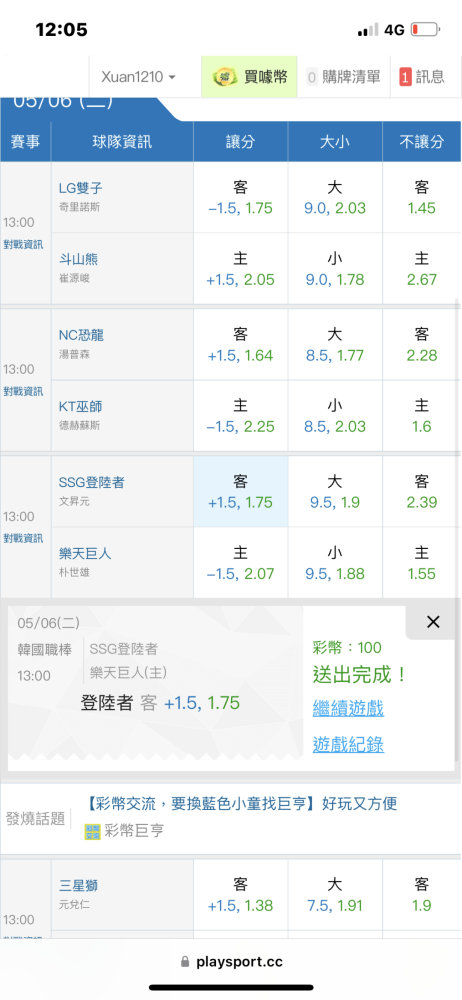Select 樂天巨人 under 9.5, 1.88
This screenshot has width=462, height=1000.
[x=335, y=563]
